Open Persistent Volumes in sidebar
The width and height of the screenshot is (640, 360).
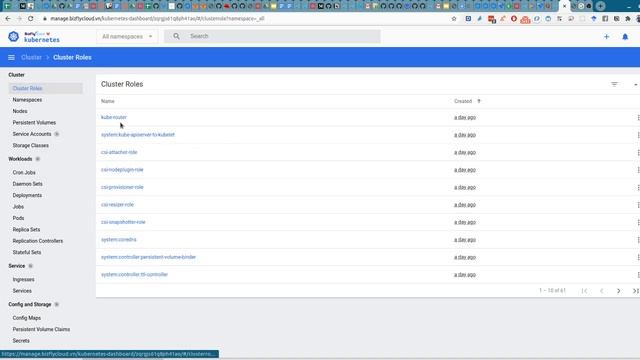[34, 122]
